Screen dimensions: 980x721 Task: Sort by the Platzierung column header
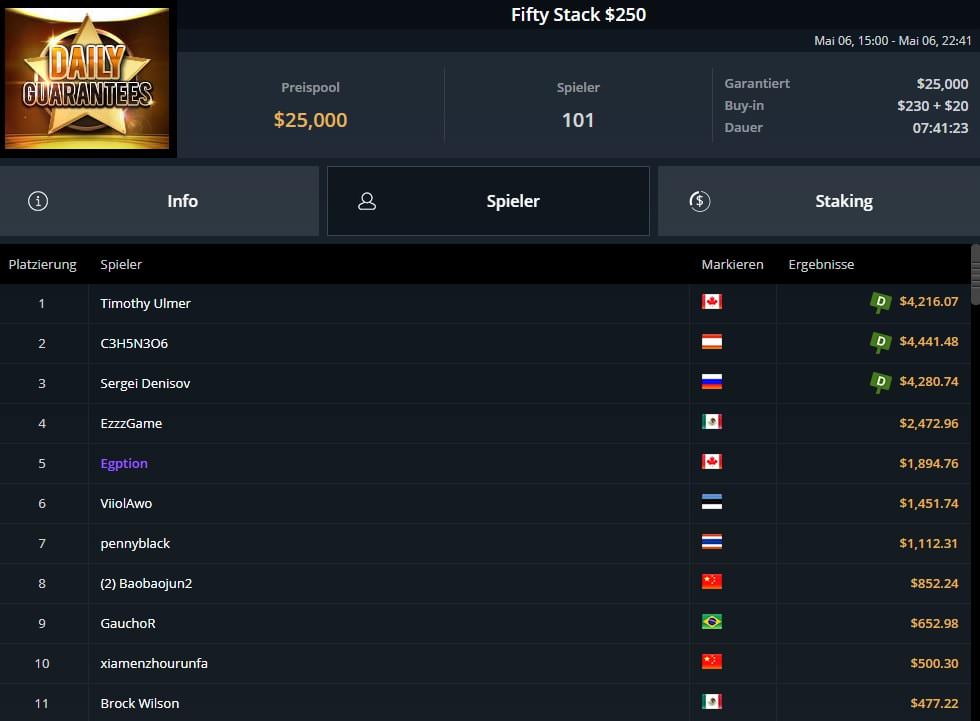pyautogui.click(x=42, y=264)
